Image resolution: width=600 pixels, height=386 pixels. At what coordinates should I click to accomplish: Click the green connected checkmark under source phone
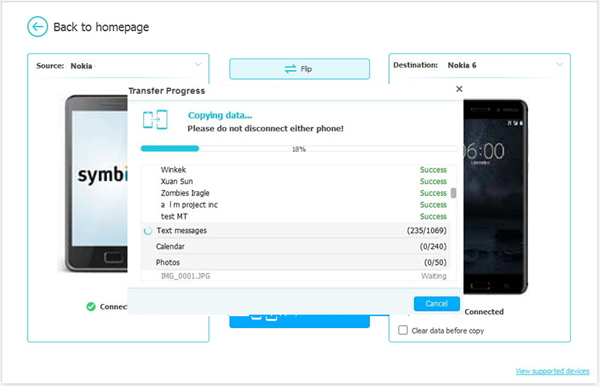pyautogui.click(x=91, y=306)
